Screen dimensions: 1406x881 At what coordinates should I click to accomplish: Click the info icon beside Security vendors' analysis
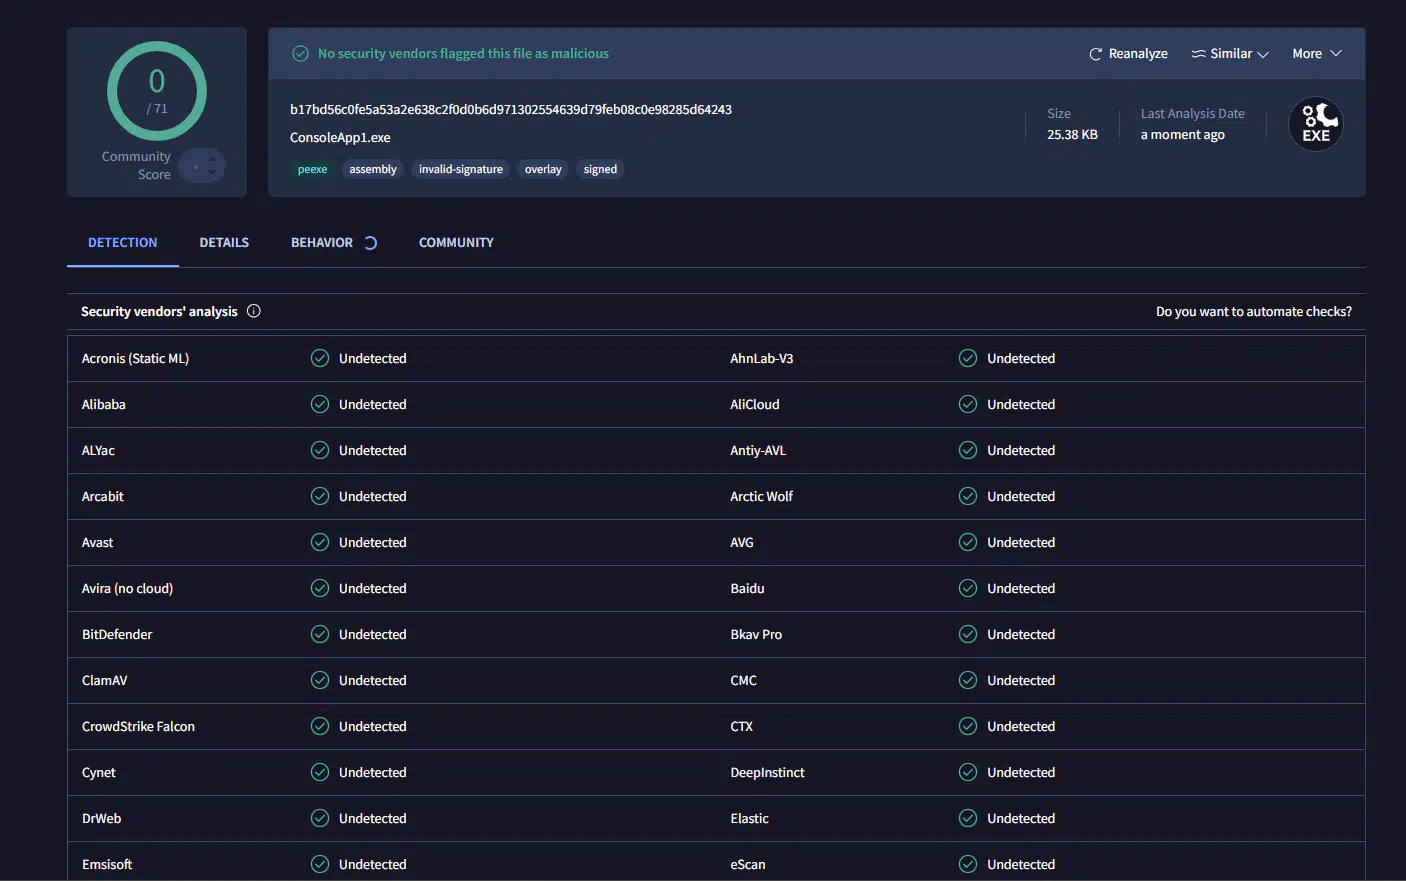[254, 311]
